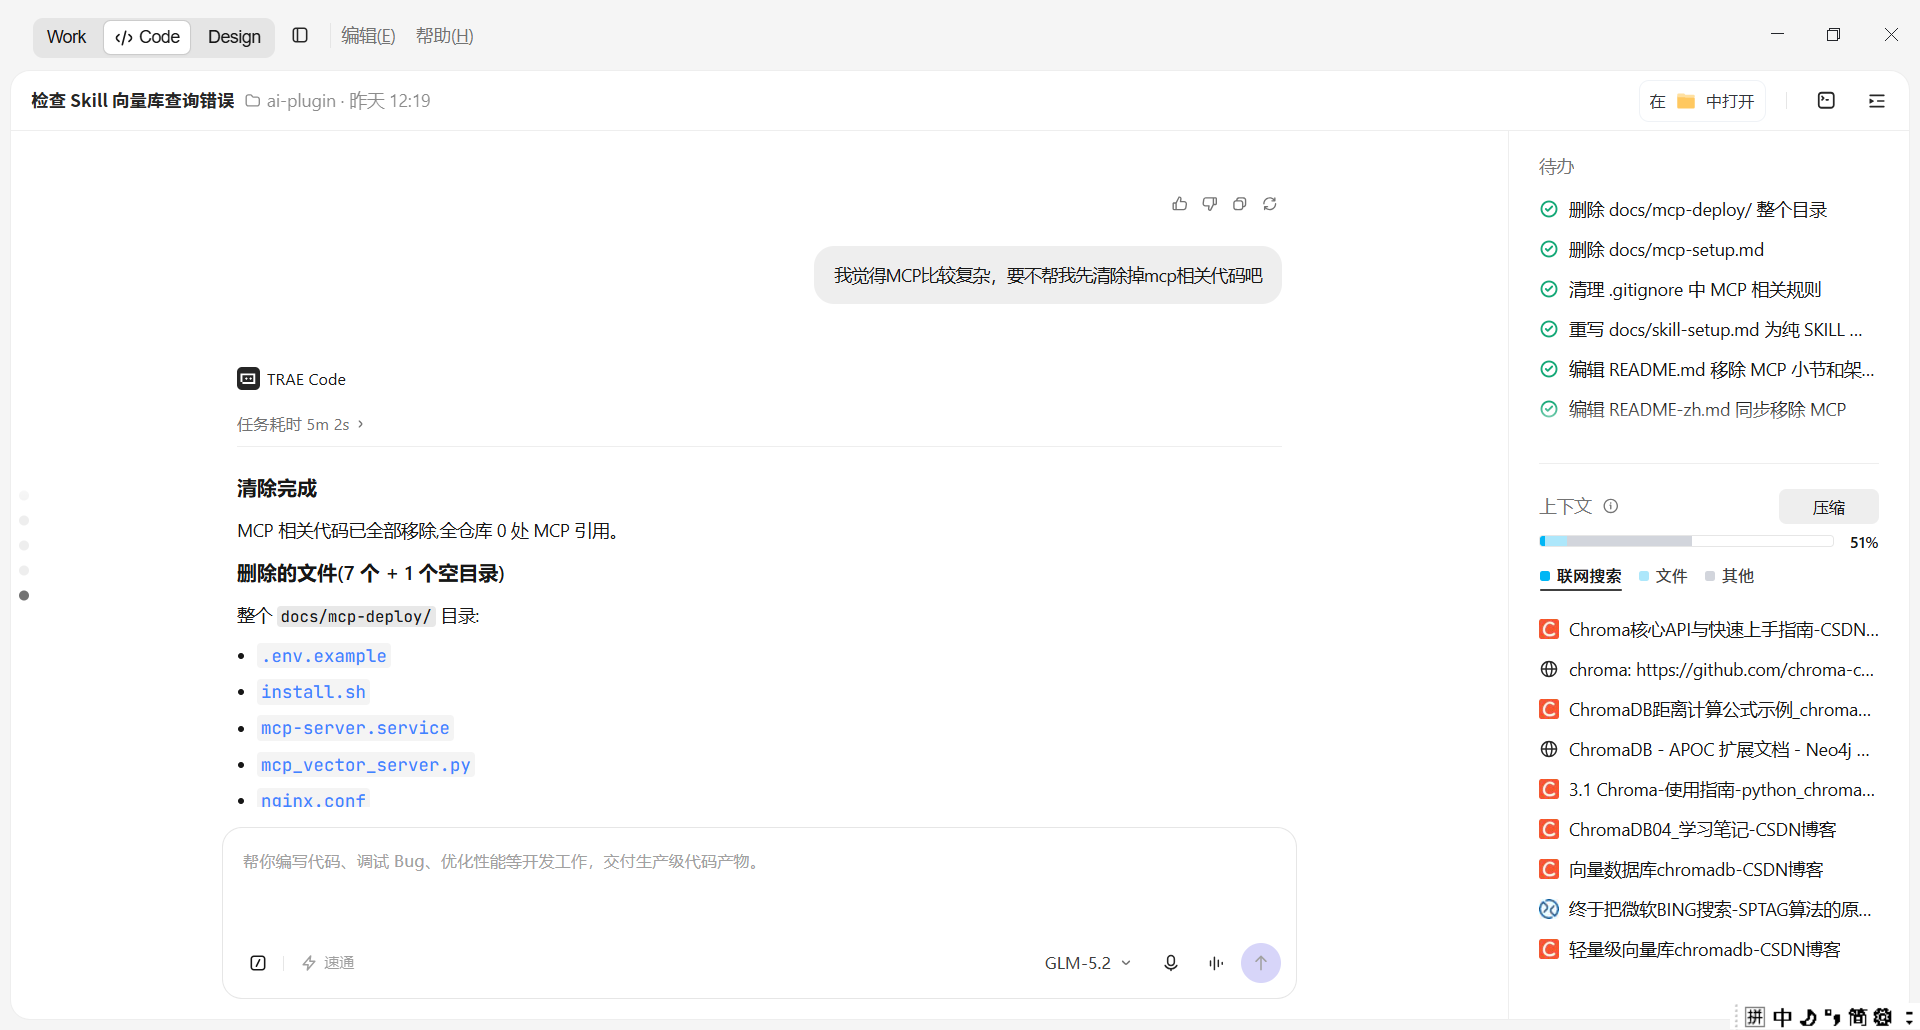This screenshot has height=1030, width=1920.
Task: Open the terminal panel icon in header
Action: tap(1826, 101)
